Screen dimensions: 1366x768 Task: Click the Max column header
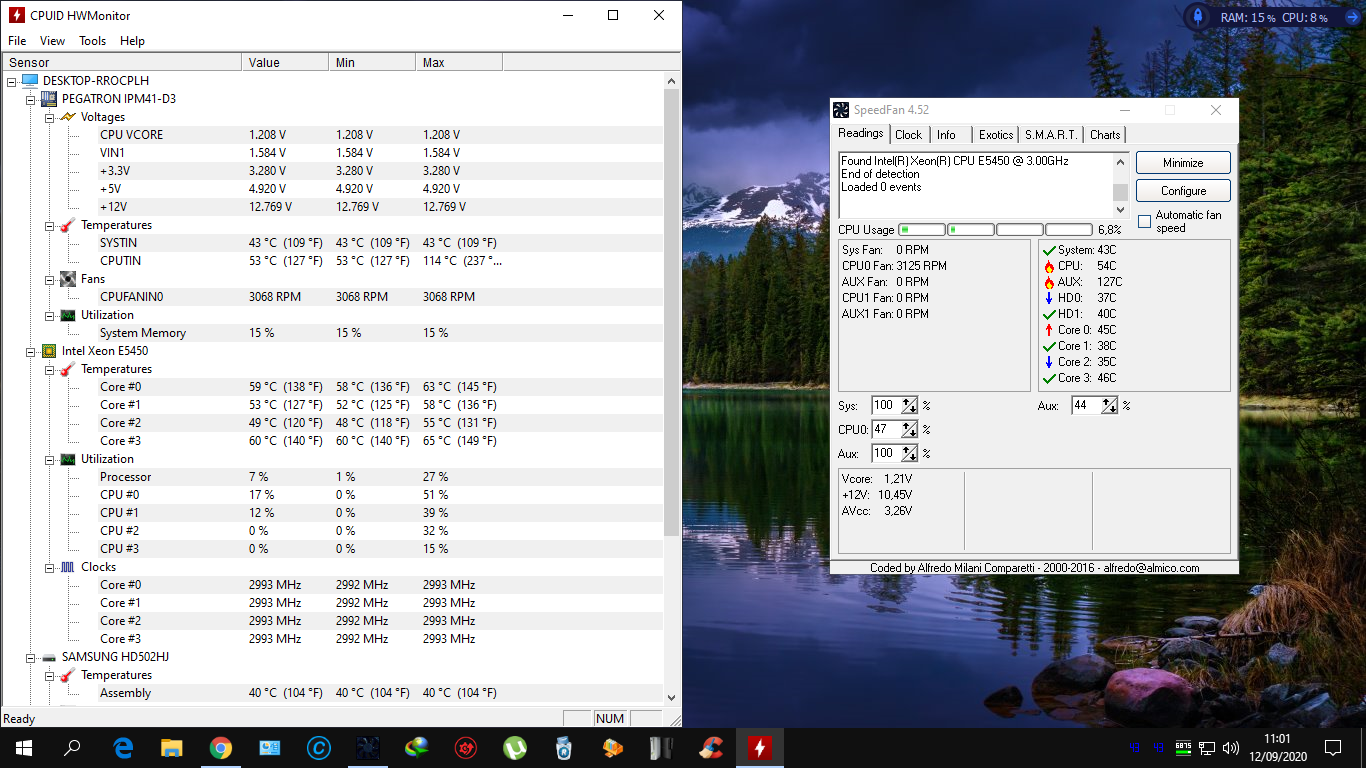(458, 62)
